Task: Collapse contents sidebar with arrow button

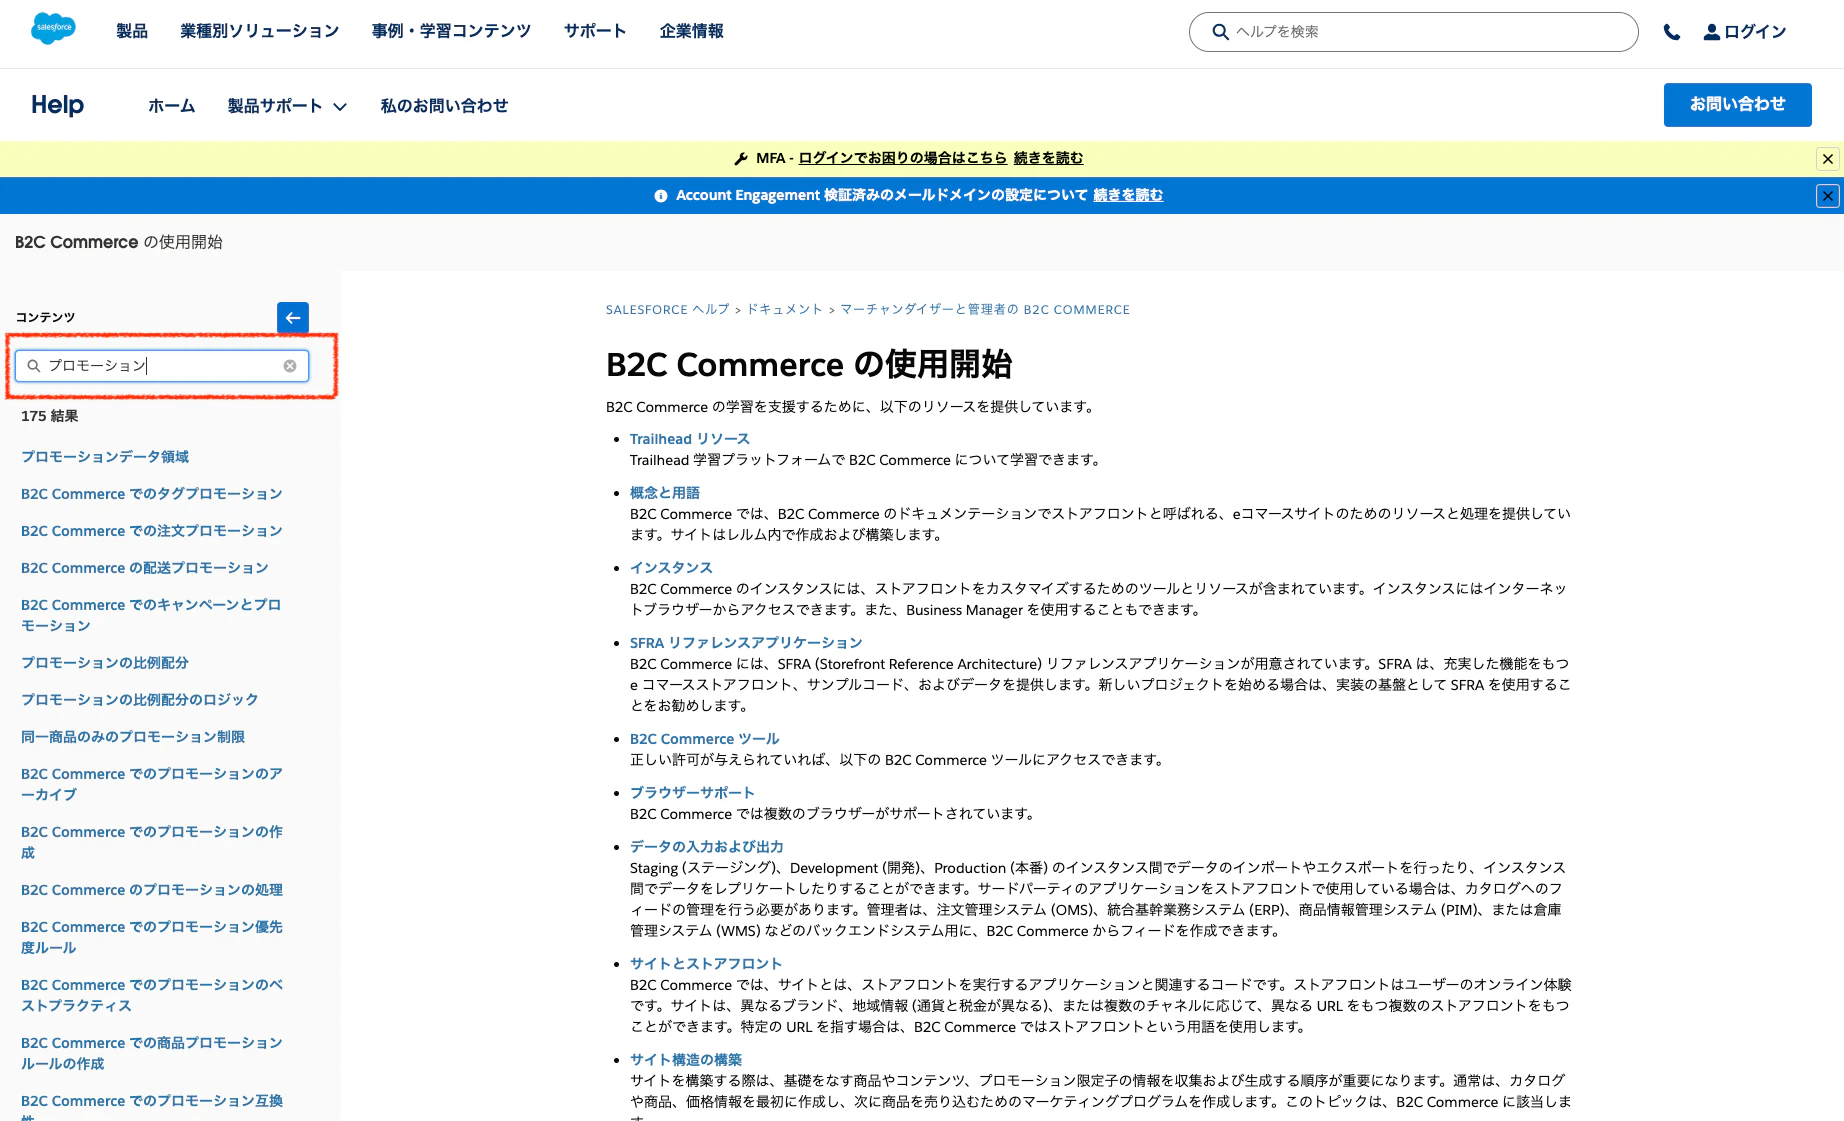Action: tap(293, 318)
